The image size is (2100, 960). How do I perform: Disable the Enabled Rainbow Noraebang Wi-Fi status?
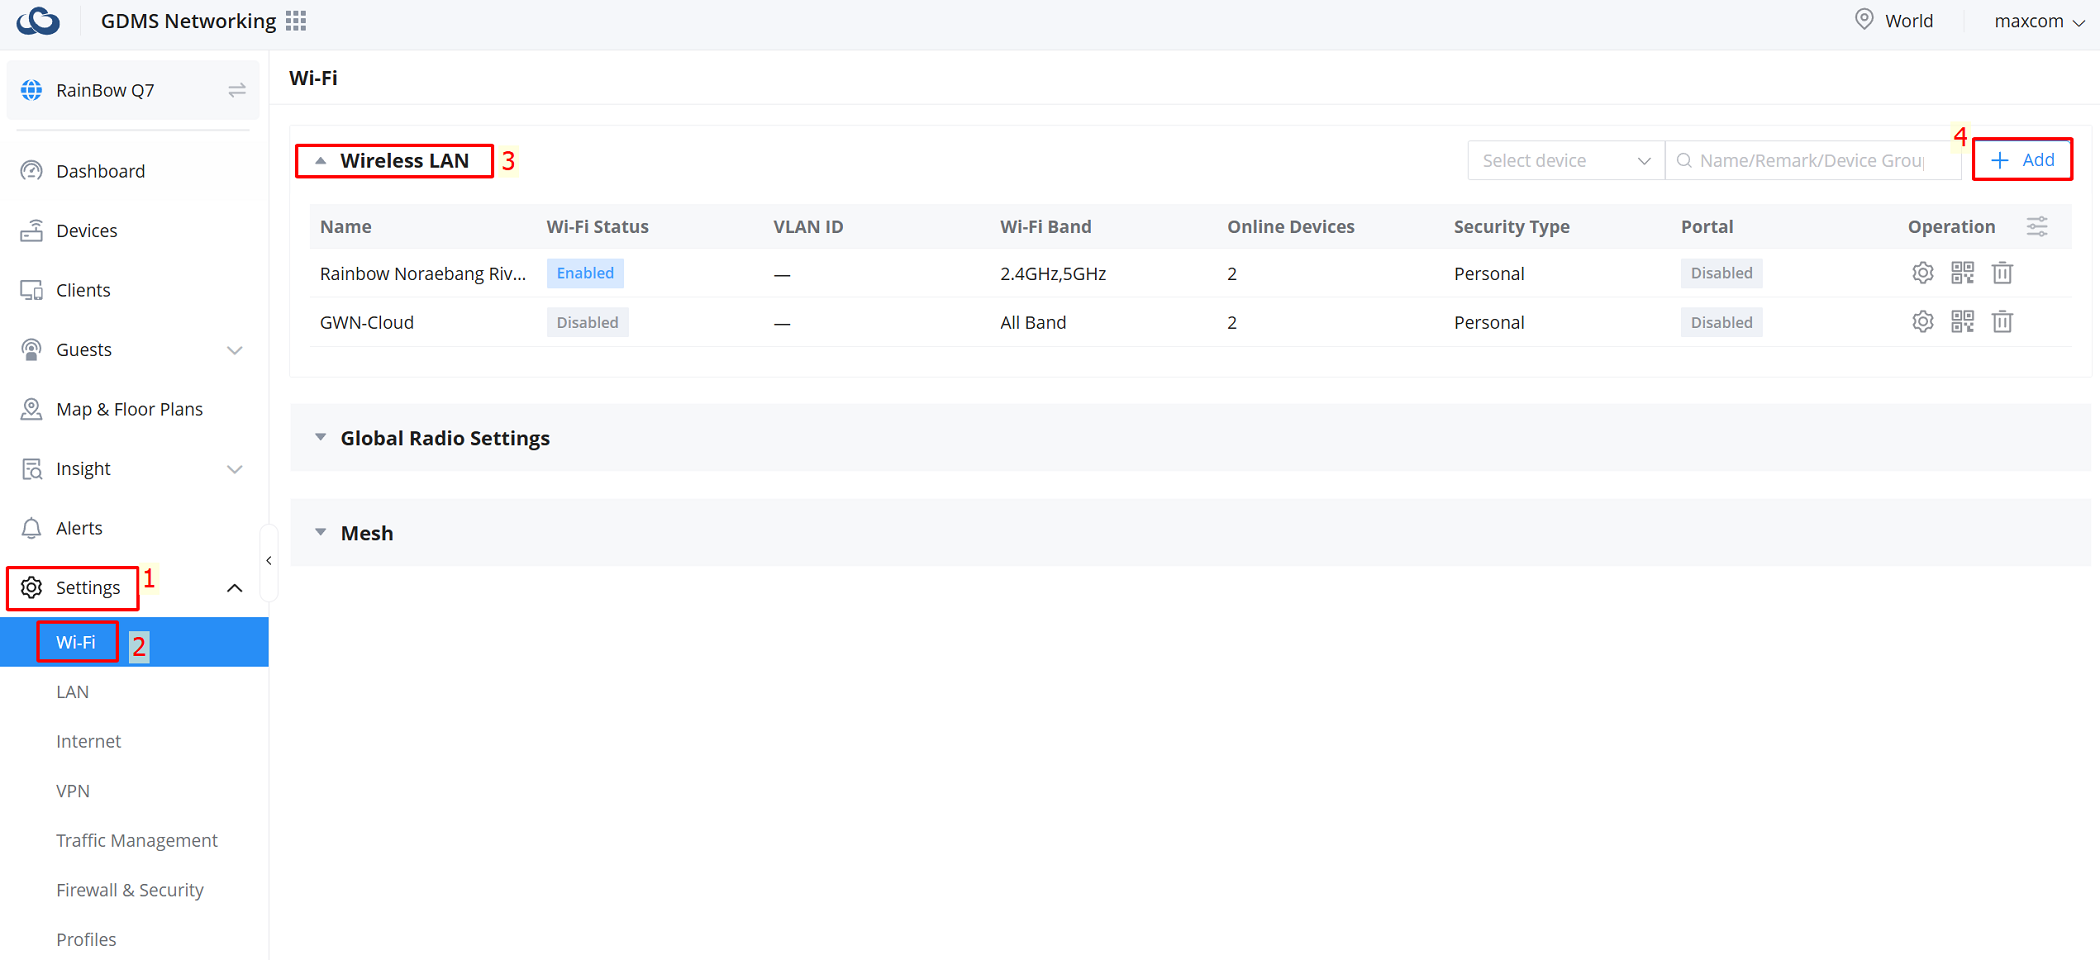coord(584,272)
